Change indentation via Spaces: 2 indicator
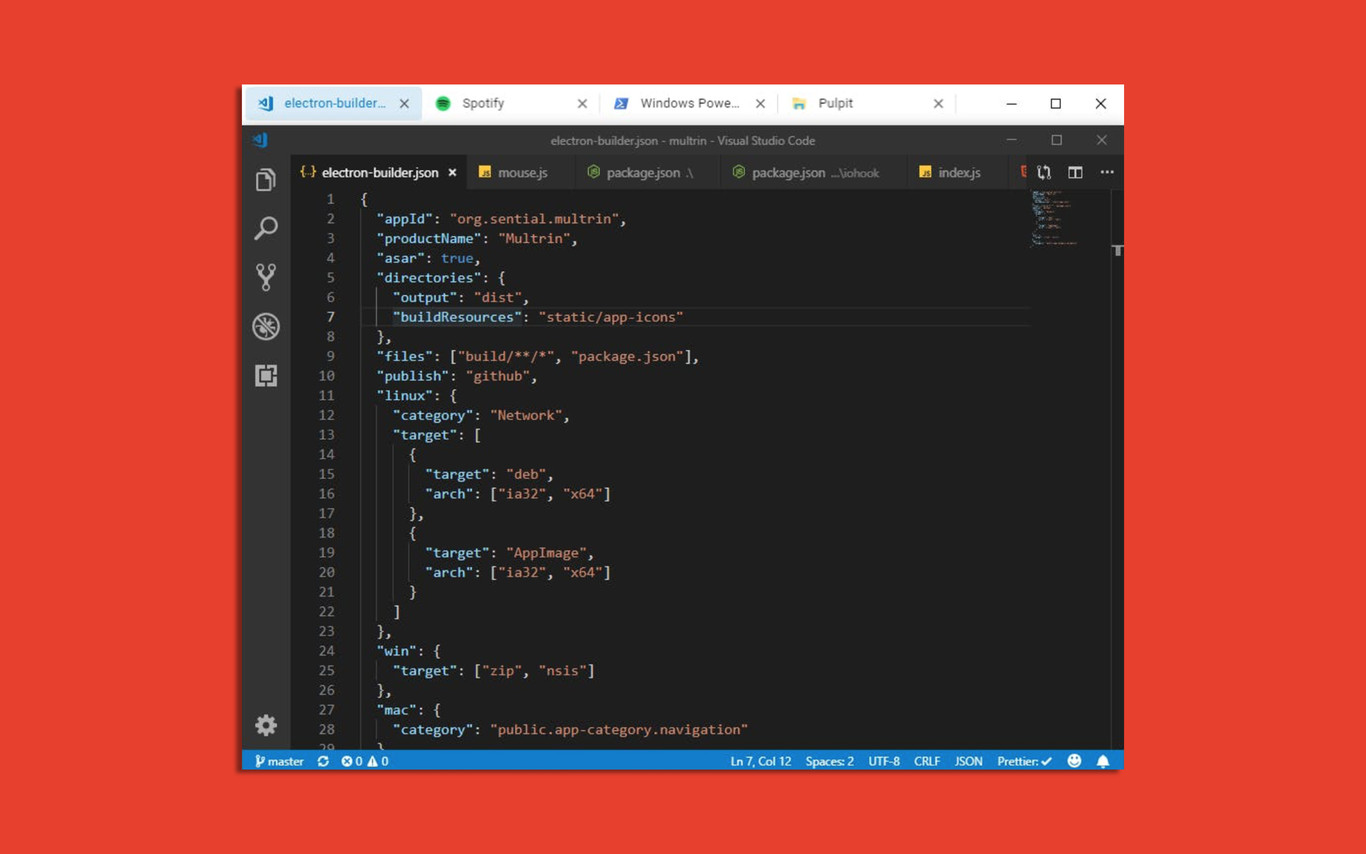 (x=829, y=760)
